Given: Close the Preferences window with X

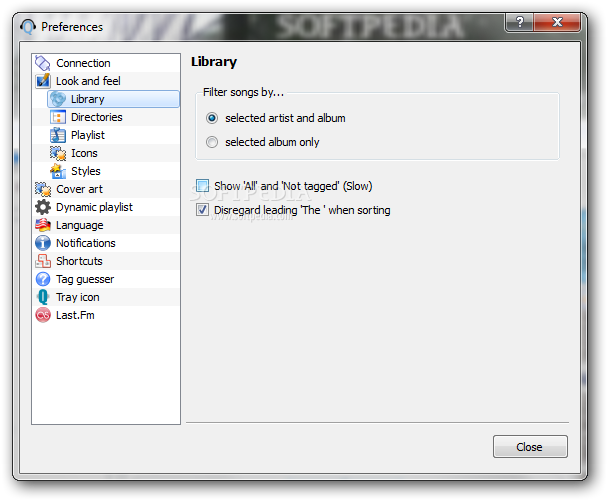Looking at the screenshot, I should [557, 22].
